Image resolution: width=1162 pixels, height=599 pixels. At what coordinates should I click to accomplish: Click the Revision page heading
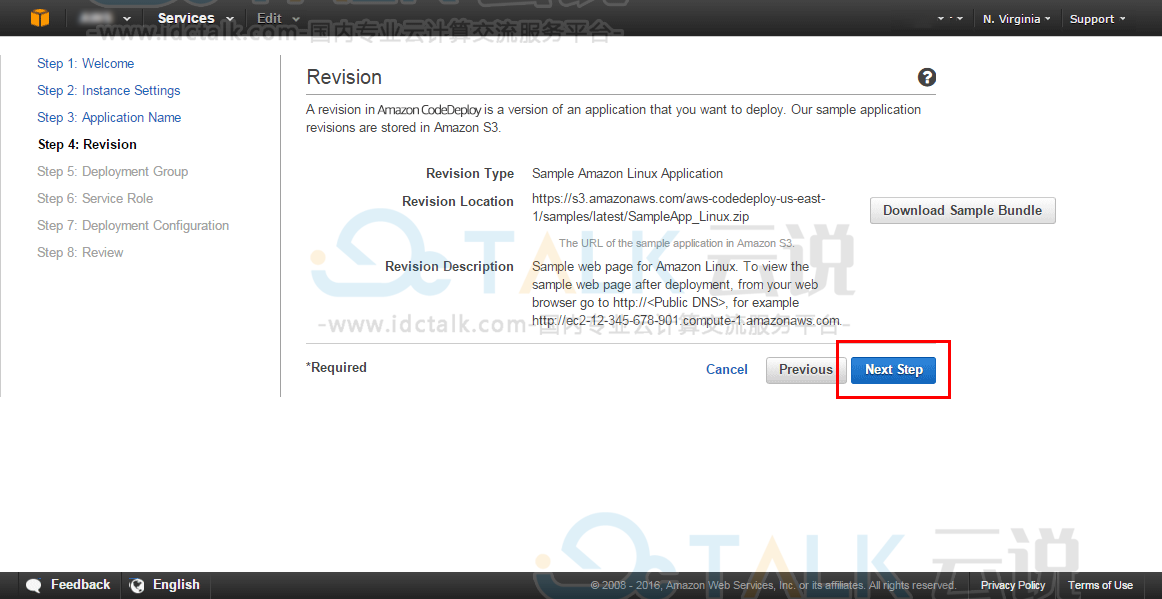click(x=344, y=77)
